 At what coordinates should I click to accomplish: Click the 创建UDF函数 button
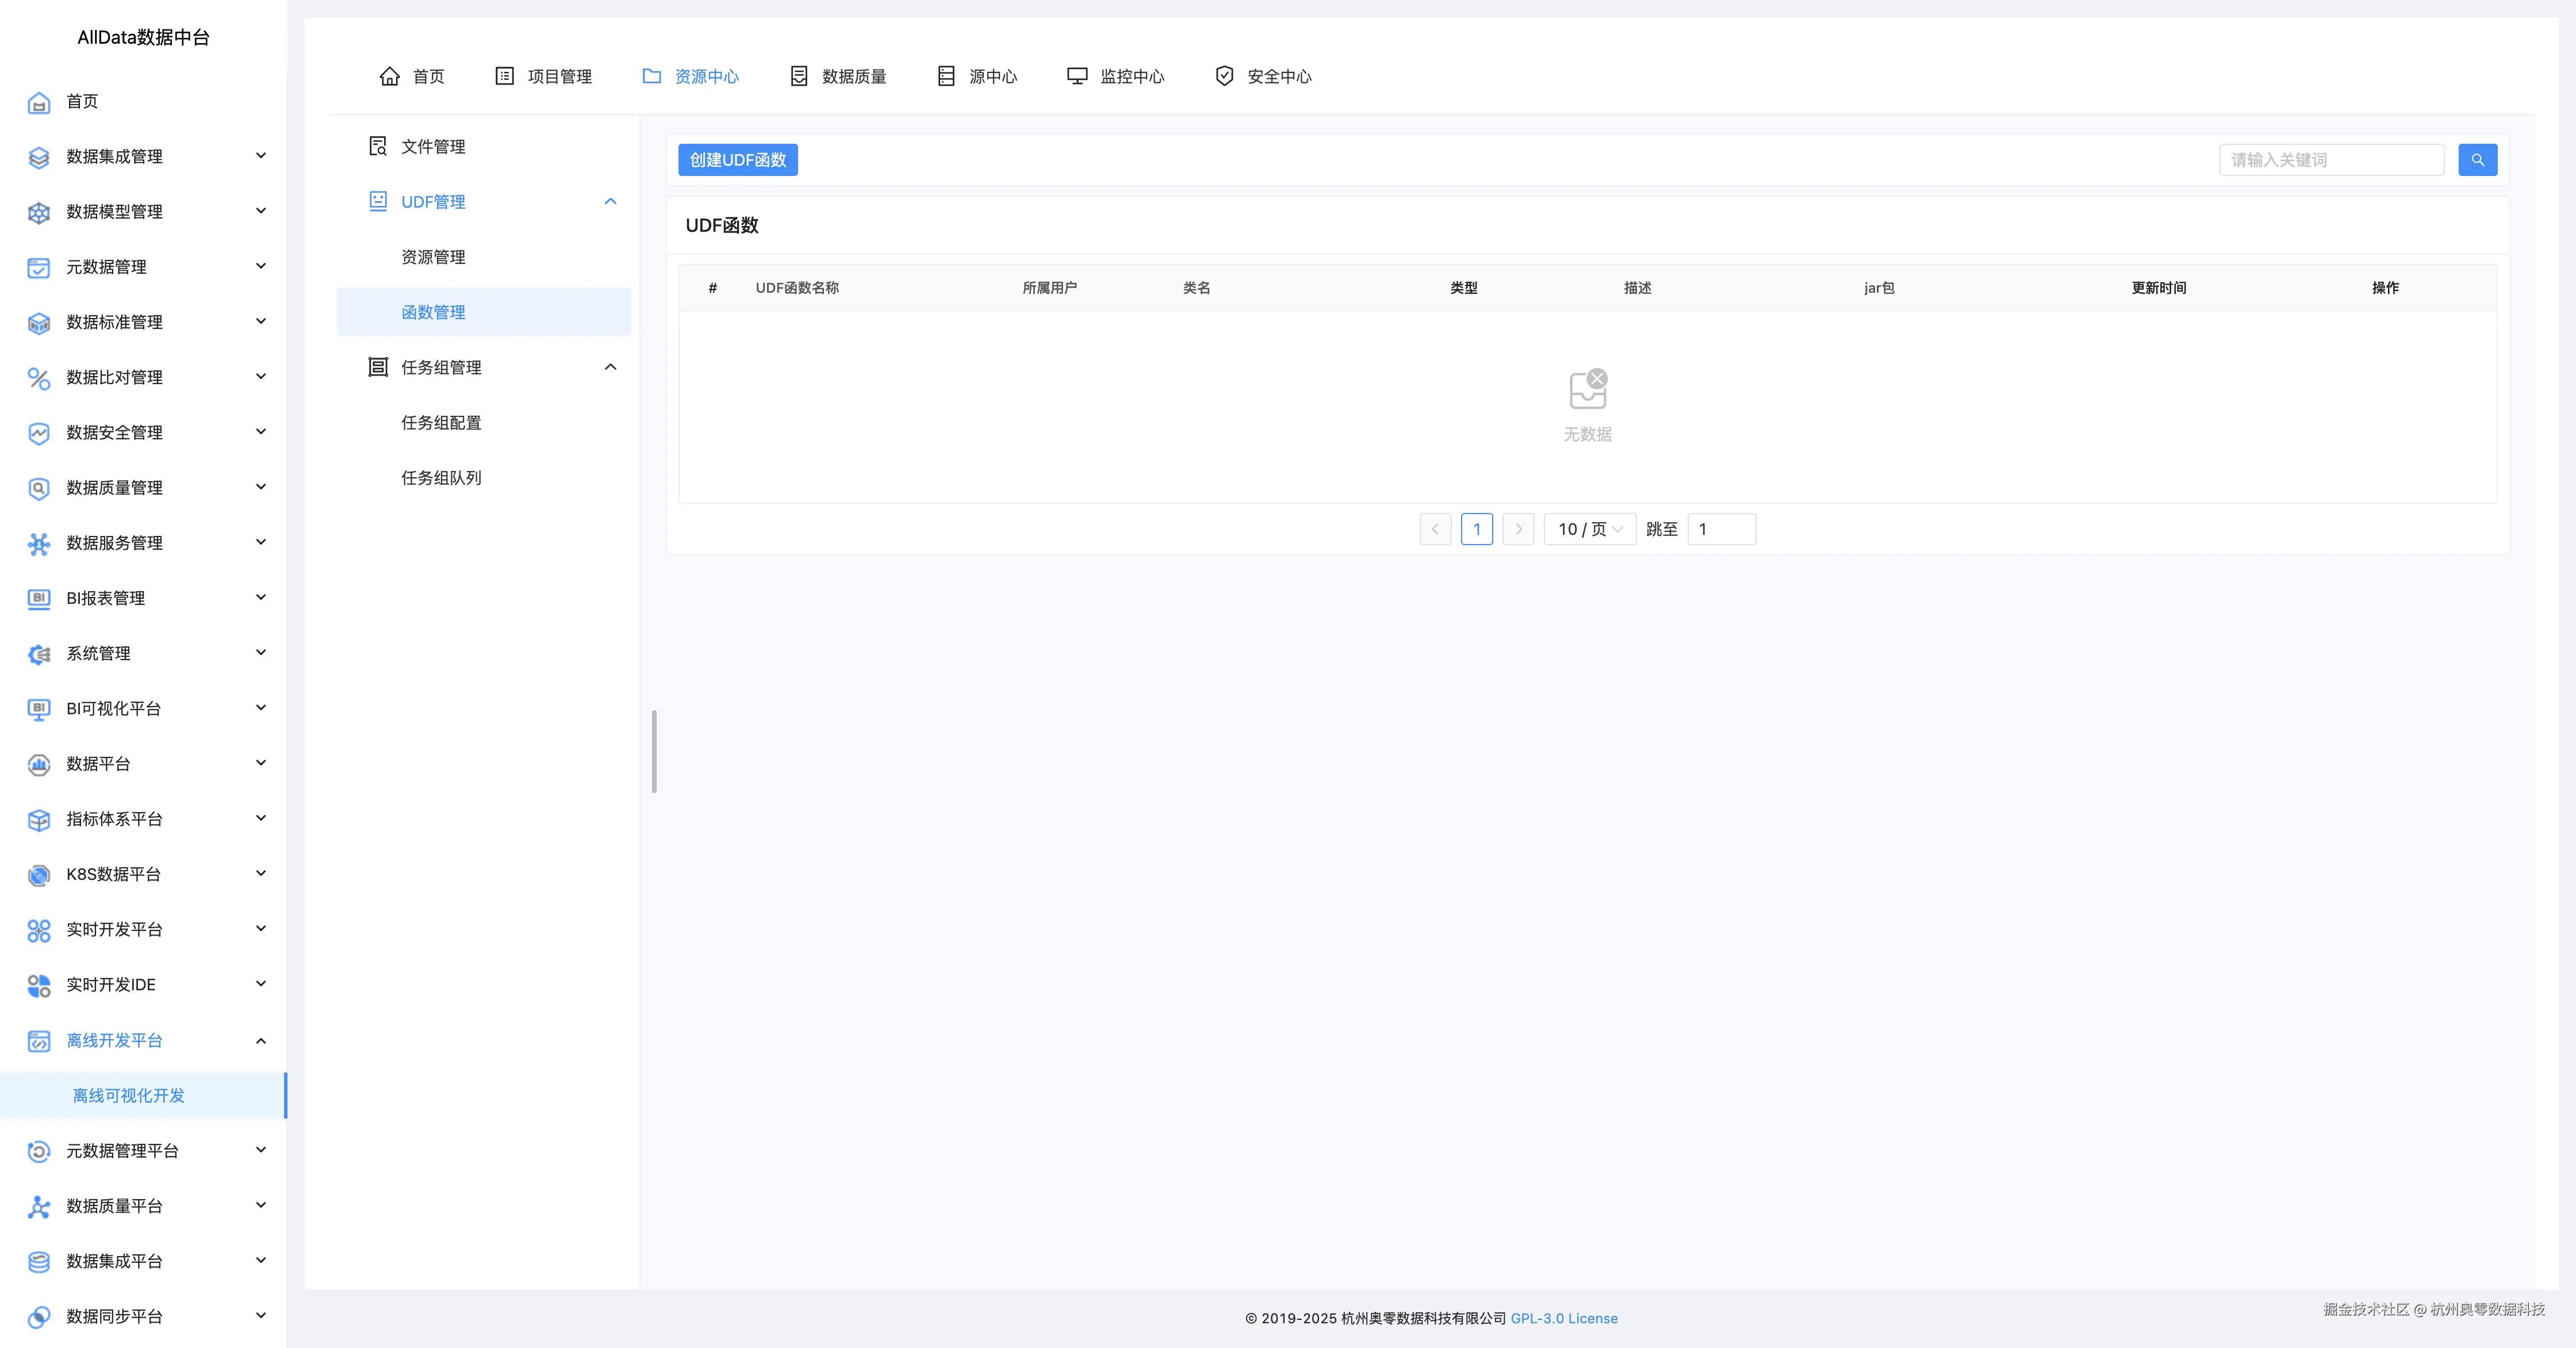tap(737, 160)
